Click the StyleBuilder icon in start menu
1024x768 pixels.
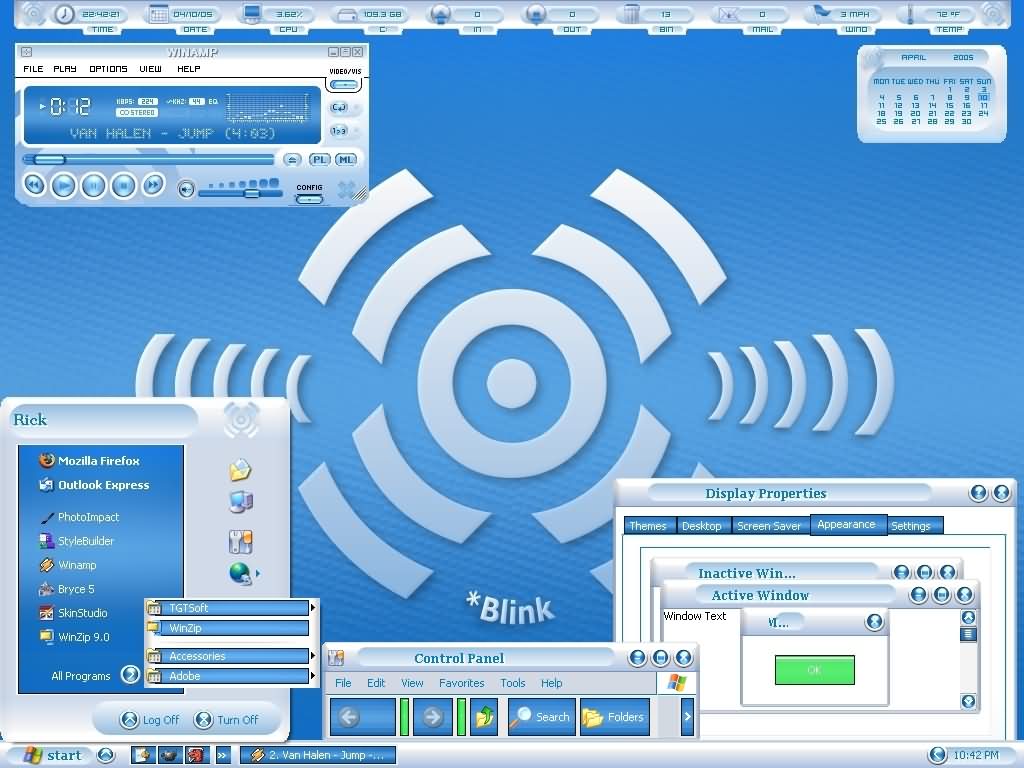pos(46,541)
